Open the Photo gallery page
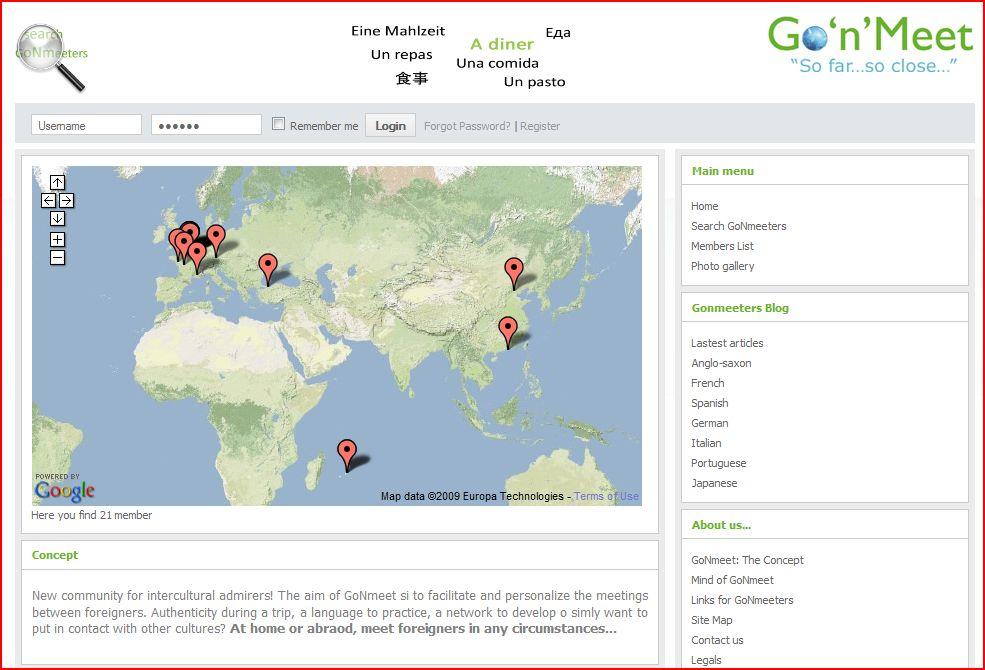 tap(722, 266)
